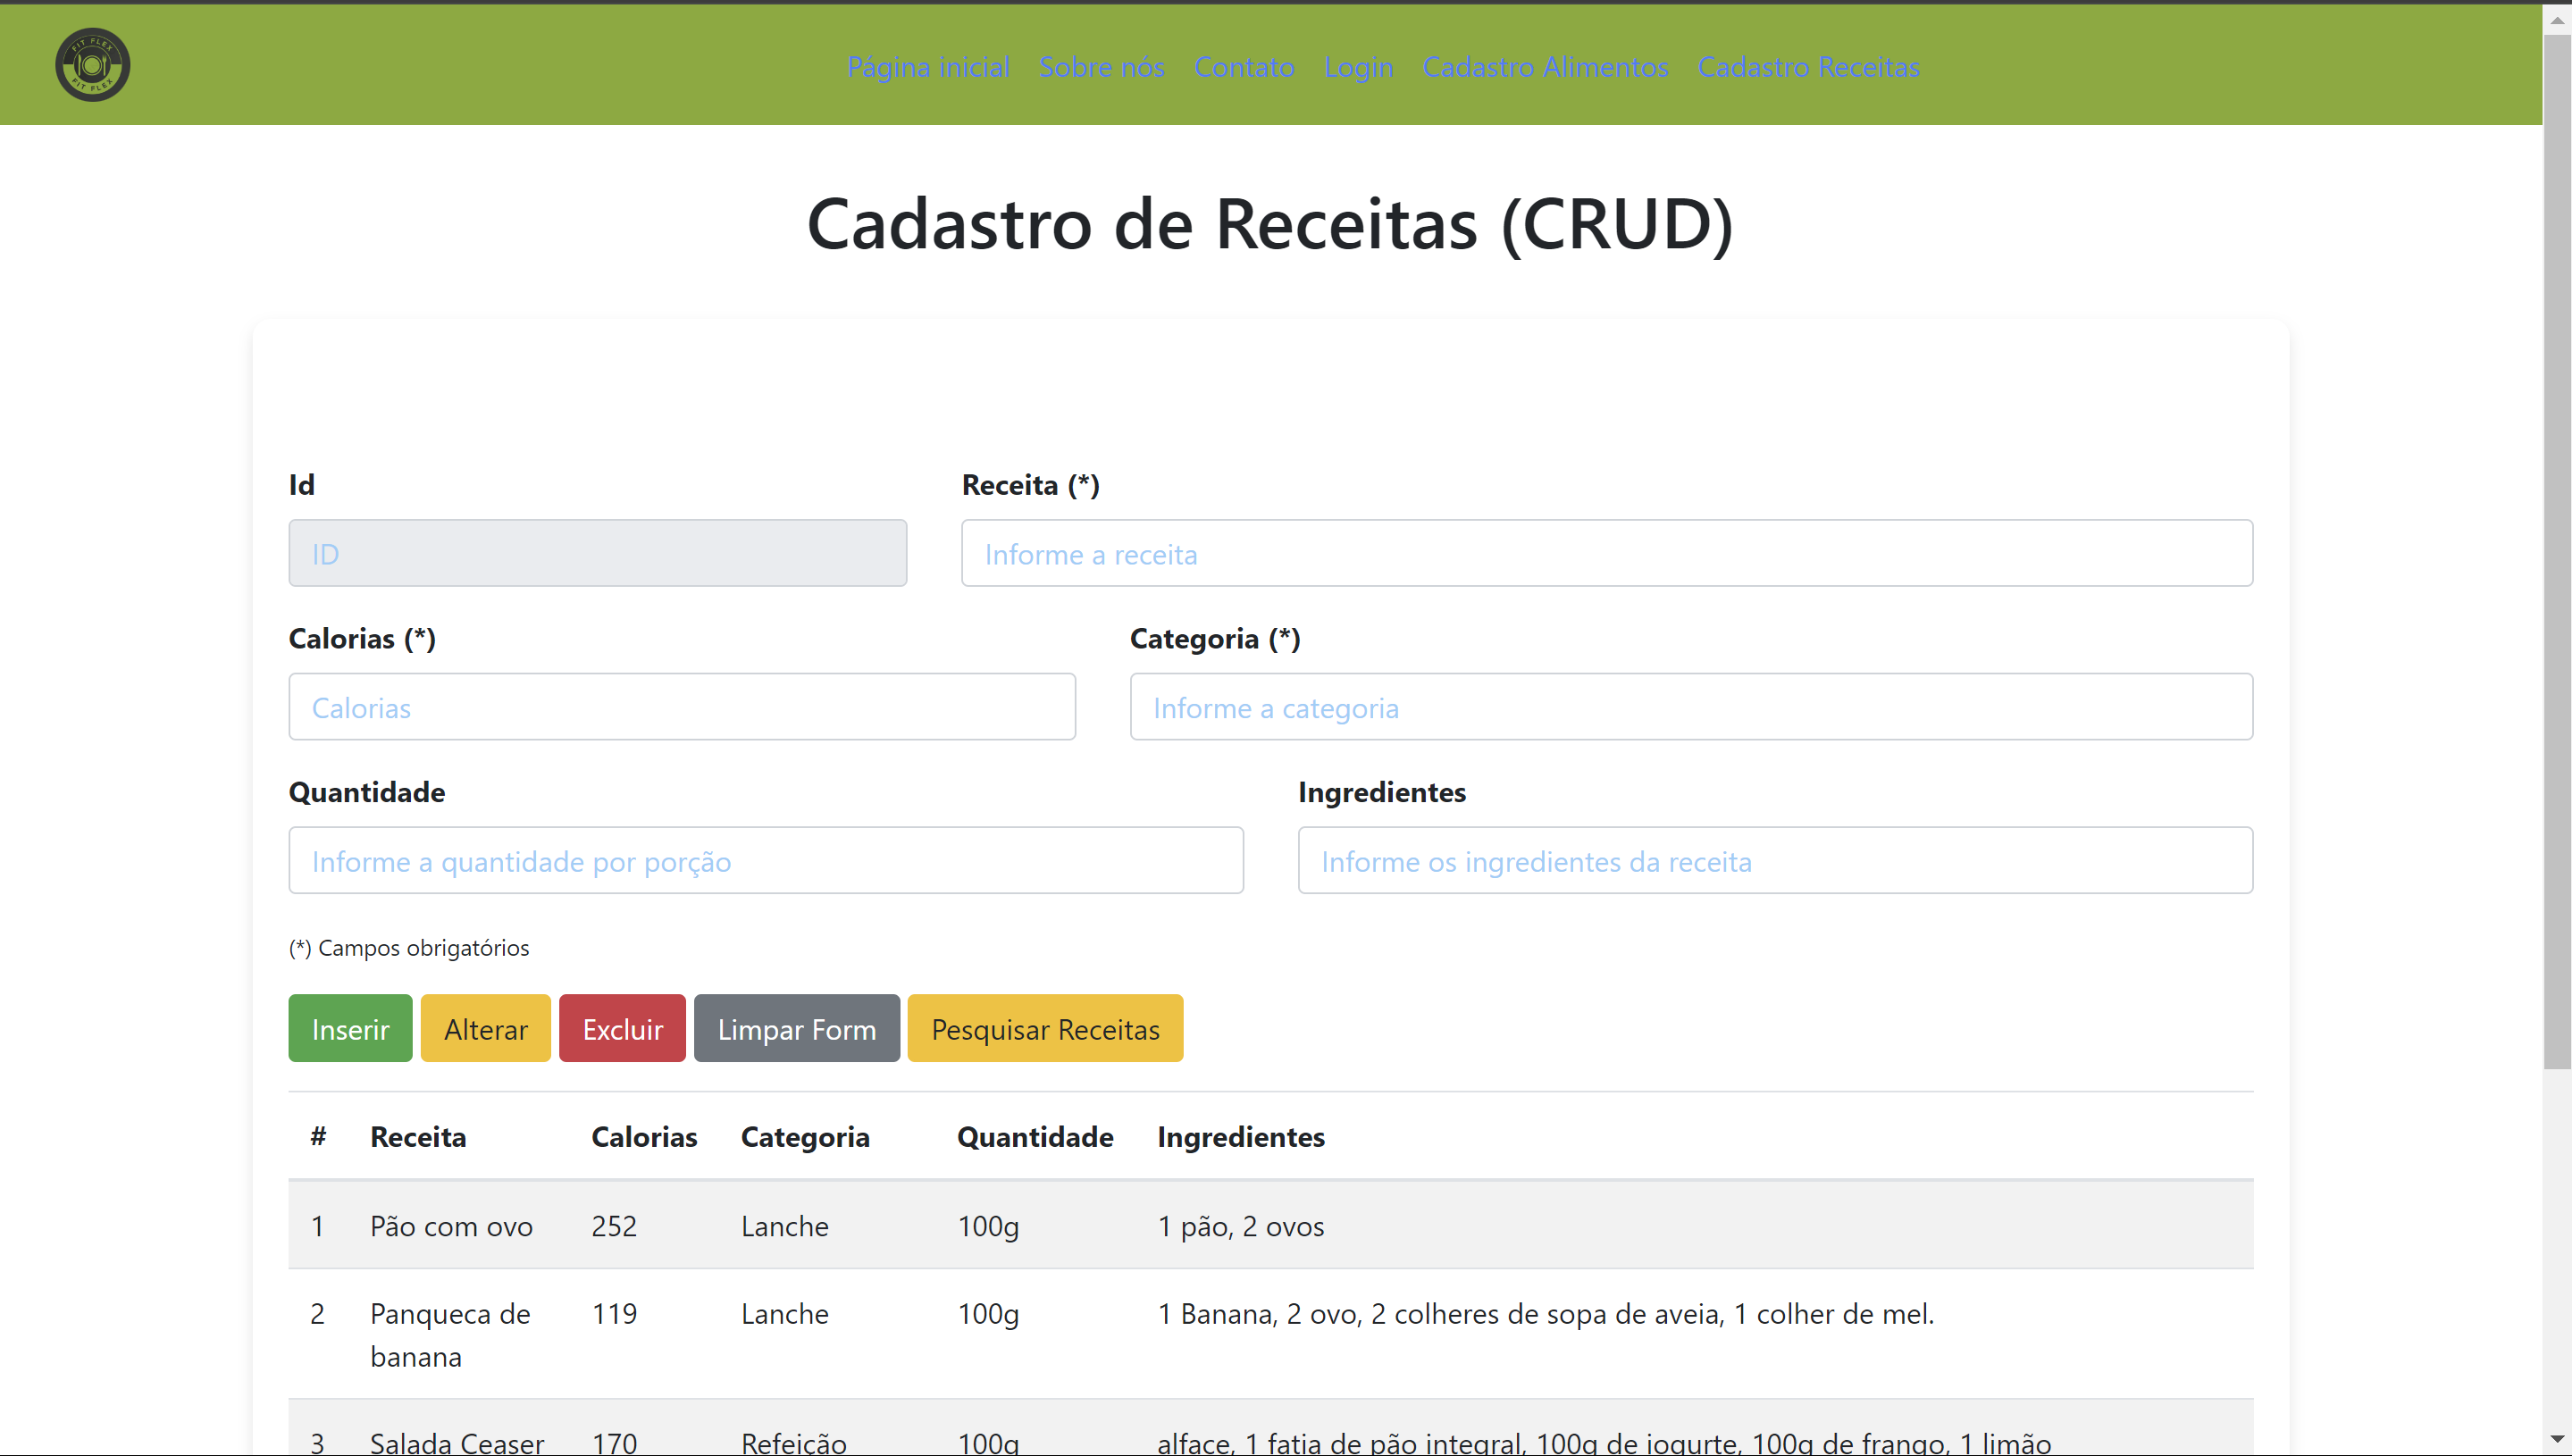Viewport: 2572px width, 1456px height.
Task: Select the Cadastro Receitas menu item
Action: (1809, 67)
